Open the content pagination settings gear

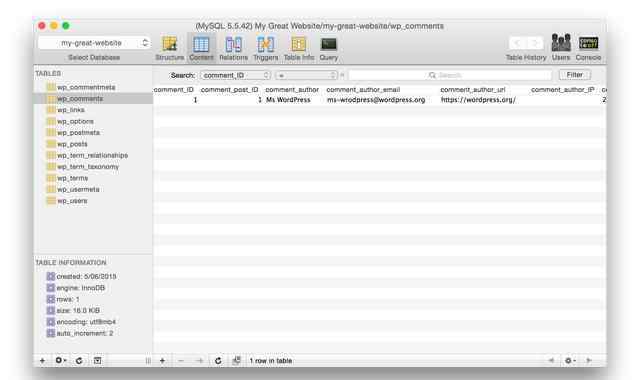570,361
